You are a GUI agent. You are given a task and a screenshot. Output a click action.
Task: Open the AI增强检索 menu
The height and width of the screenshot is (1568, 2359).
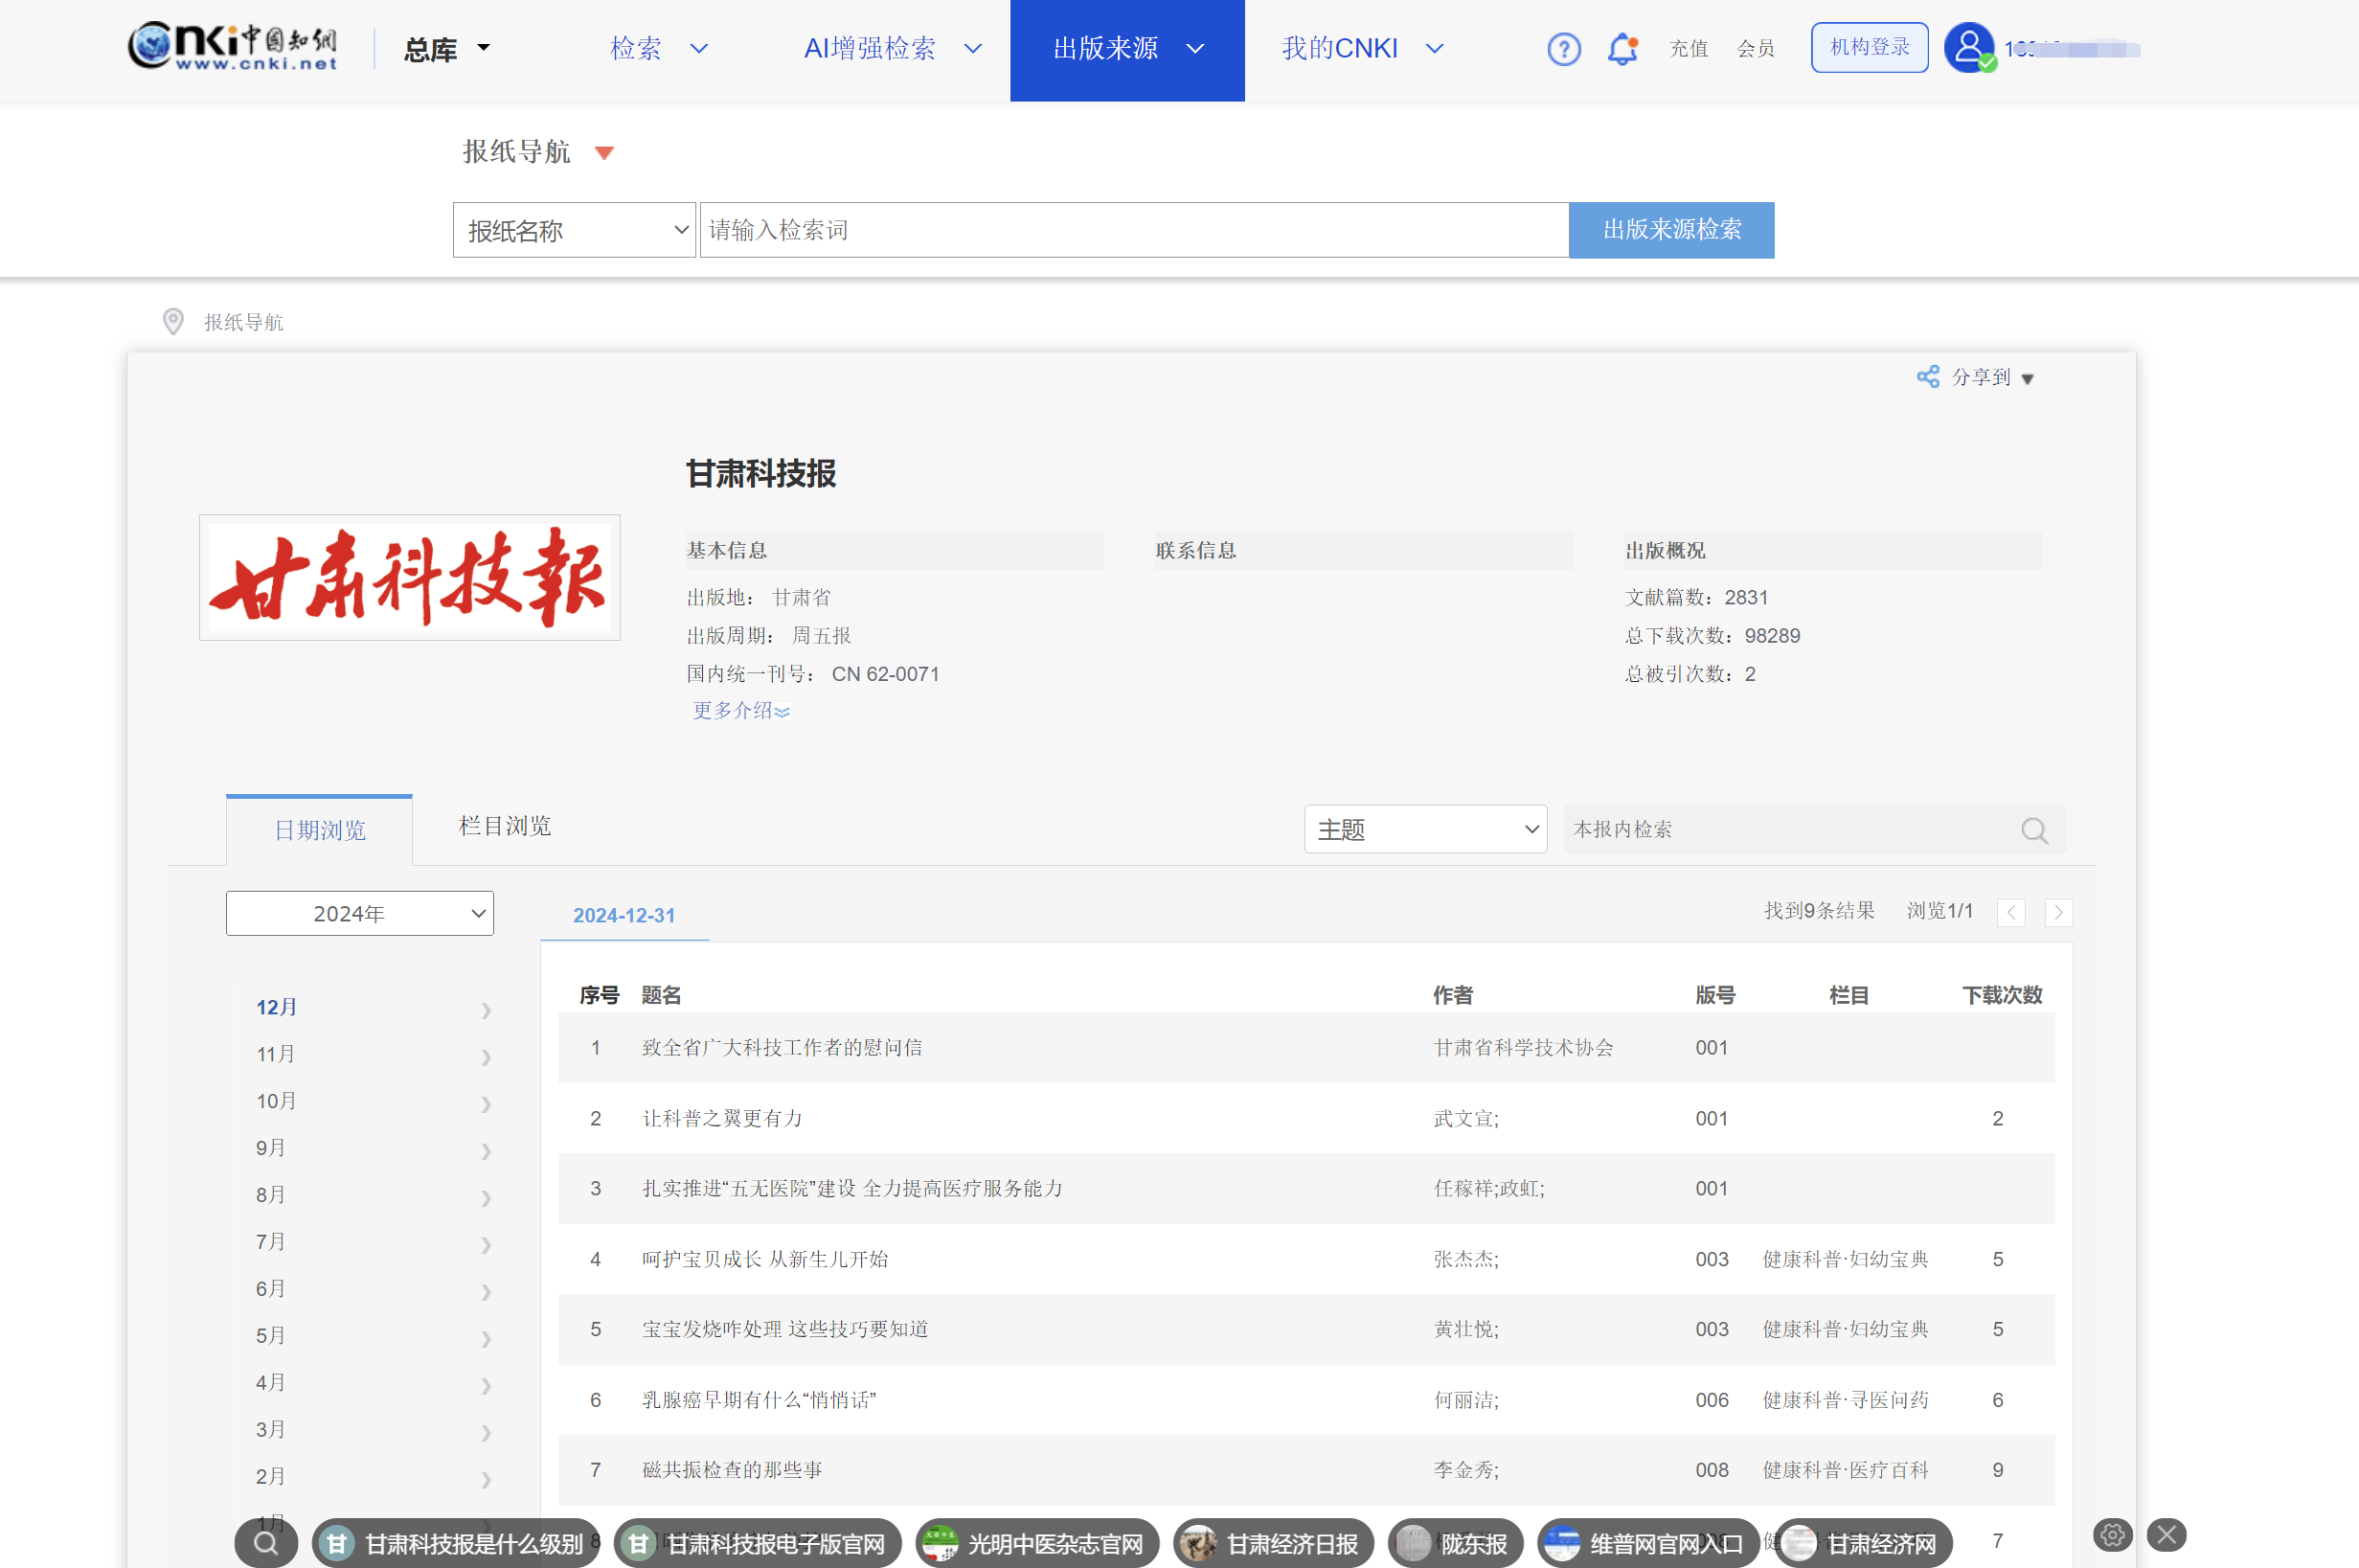[x=893, y=48]
